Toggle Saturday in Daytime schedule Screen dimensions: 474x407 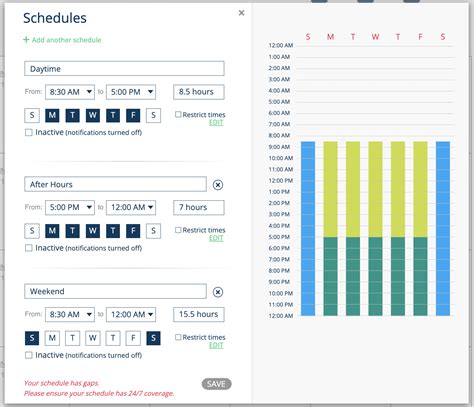[x=153, y=115]
